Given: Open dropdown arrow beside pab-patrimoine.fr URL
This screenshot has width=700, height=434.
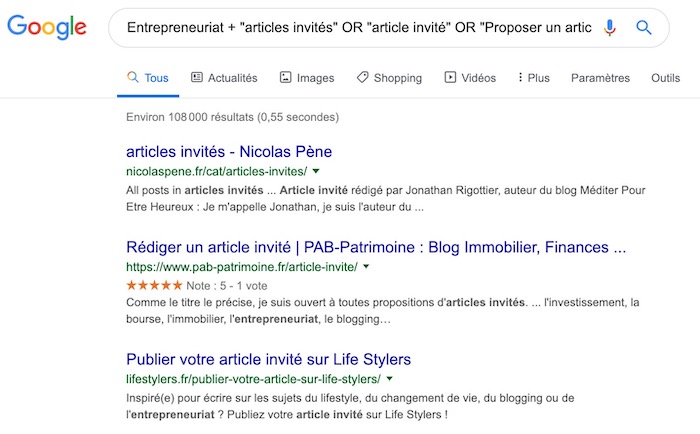Looking at the screenshot, I should (366, 267).
